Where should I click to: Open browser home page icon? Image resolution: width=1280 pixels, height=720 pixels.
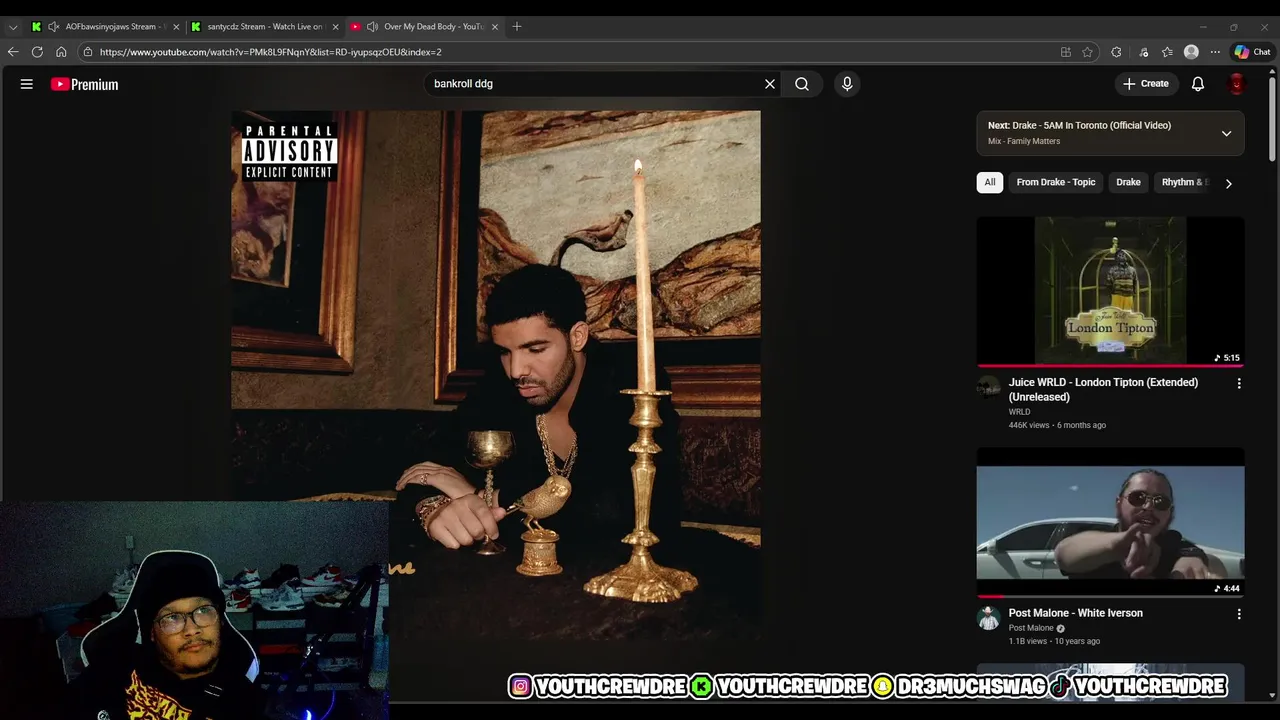click(x=61, y=52)
